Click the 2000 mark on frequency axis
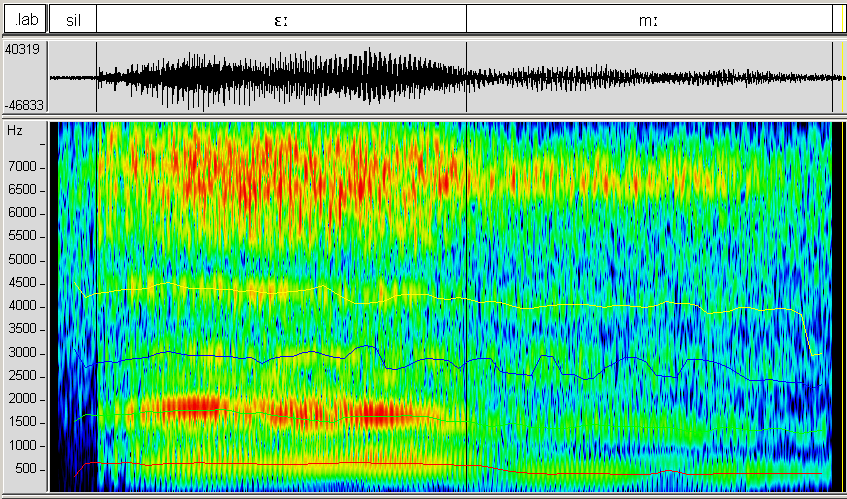Viewport: 847px width, 499px height. (23, 399)
